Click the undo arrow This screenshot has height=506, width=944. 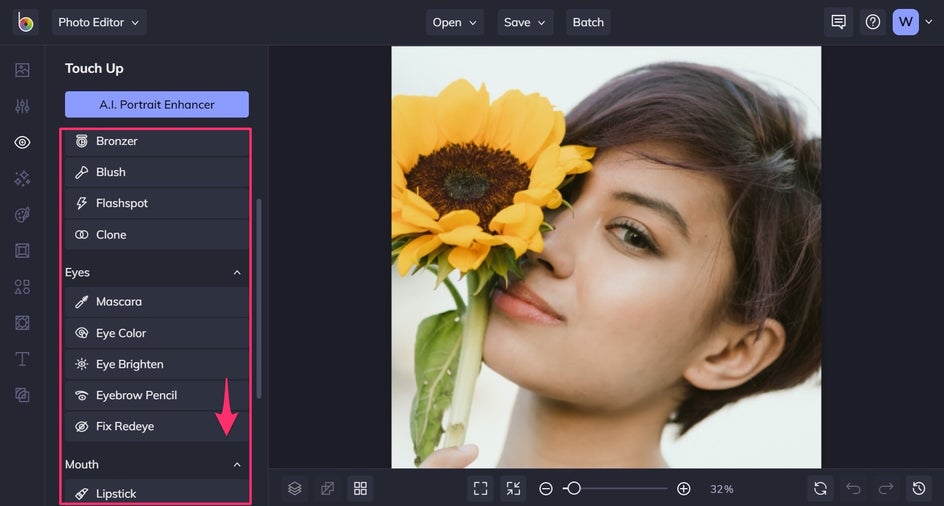click(x=853, y=489)
